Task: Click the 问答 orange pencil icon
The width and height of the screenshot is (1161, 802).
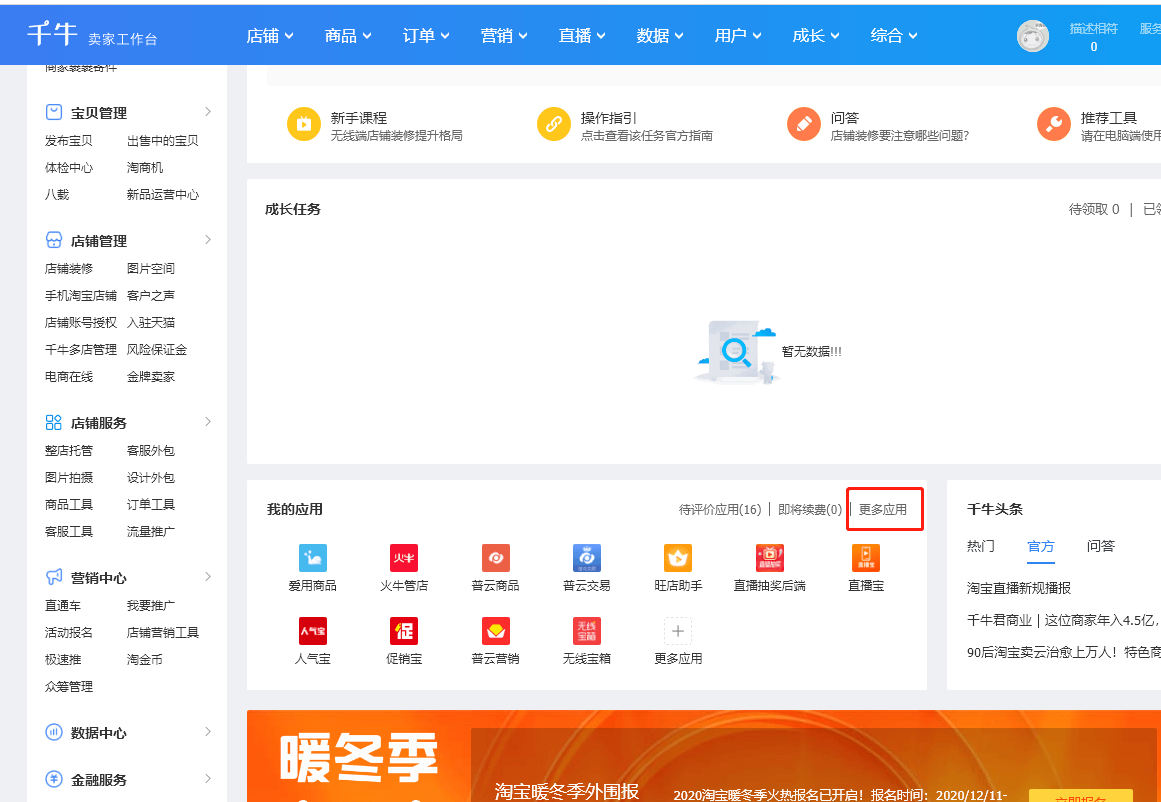Action: [803, 124]
